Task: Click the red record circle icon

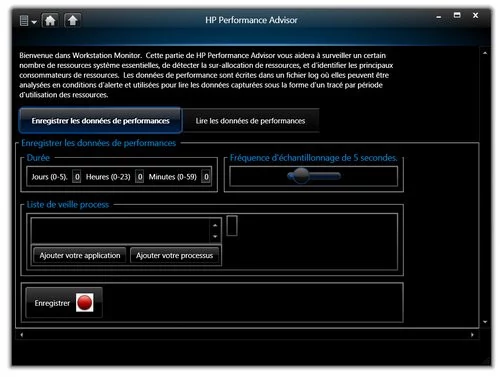Action: [84, 303]
